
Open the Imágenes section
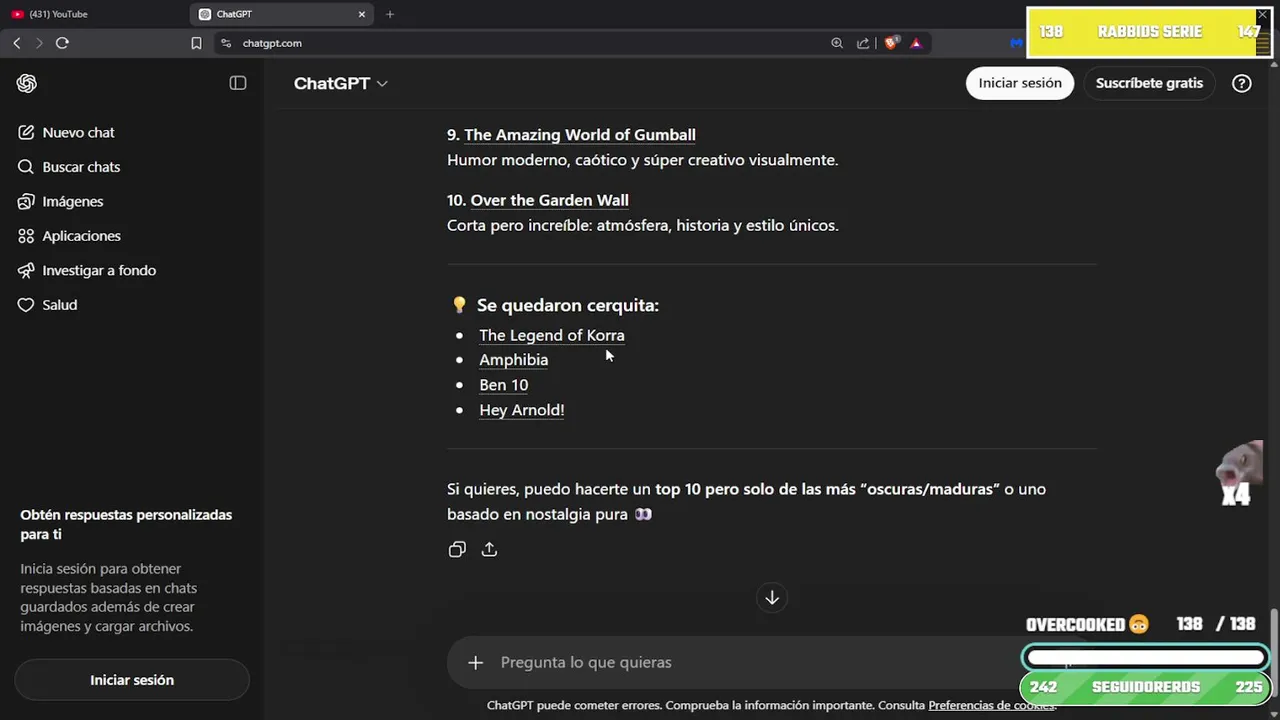(72, 201)
